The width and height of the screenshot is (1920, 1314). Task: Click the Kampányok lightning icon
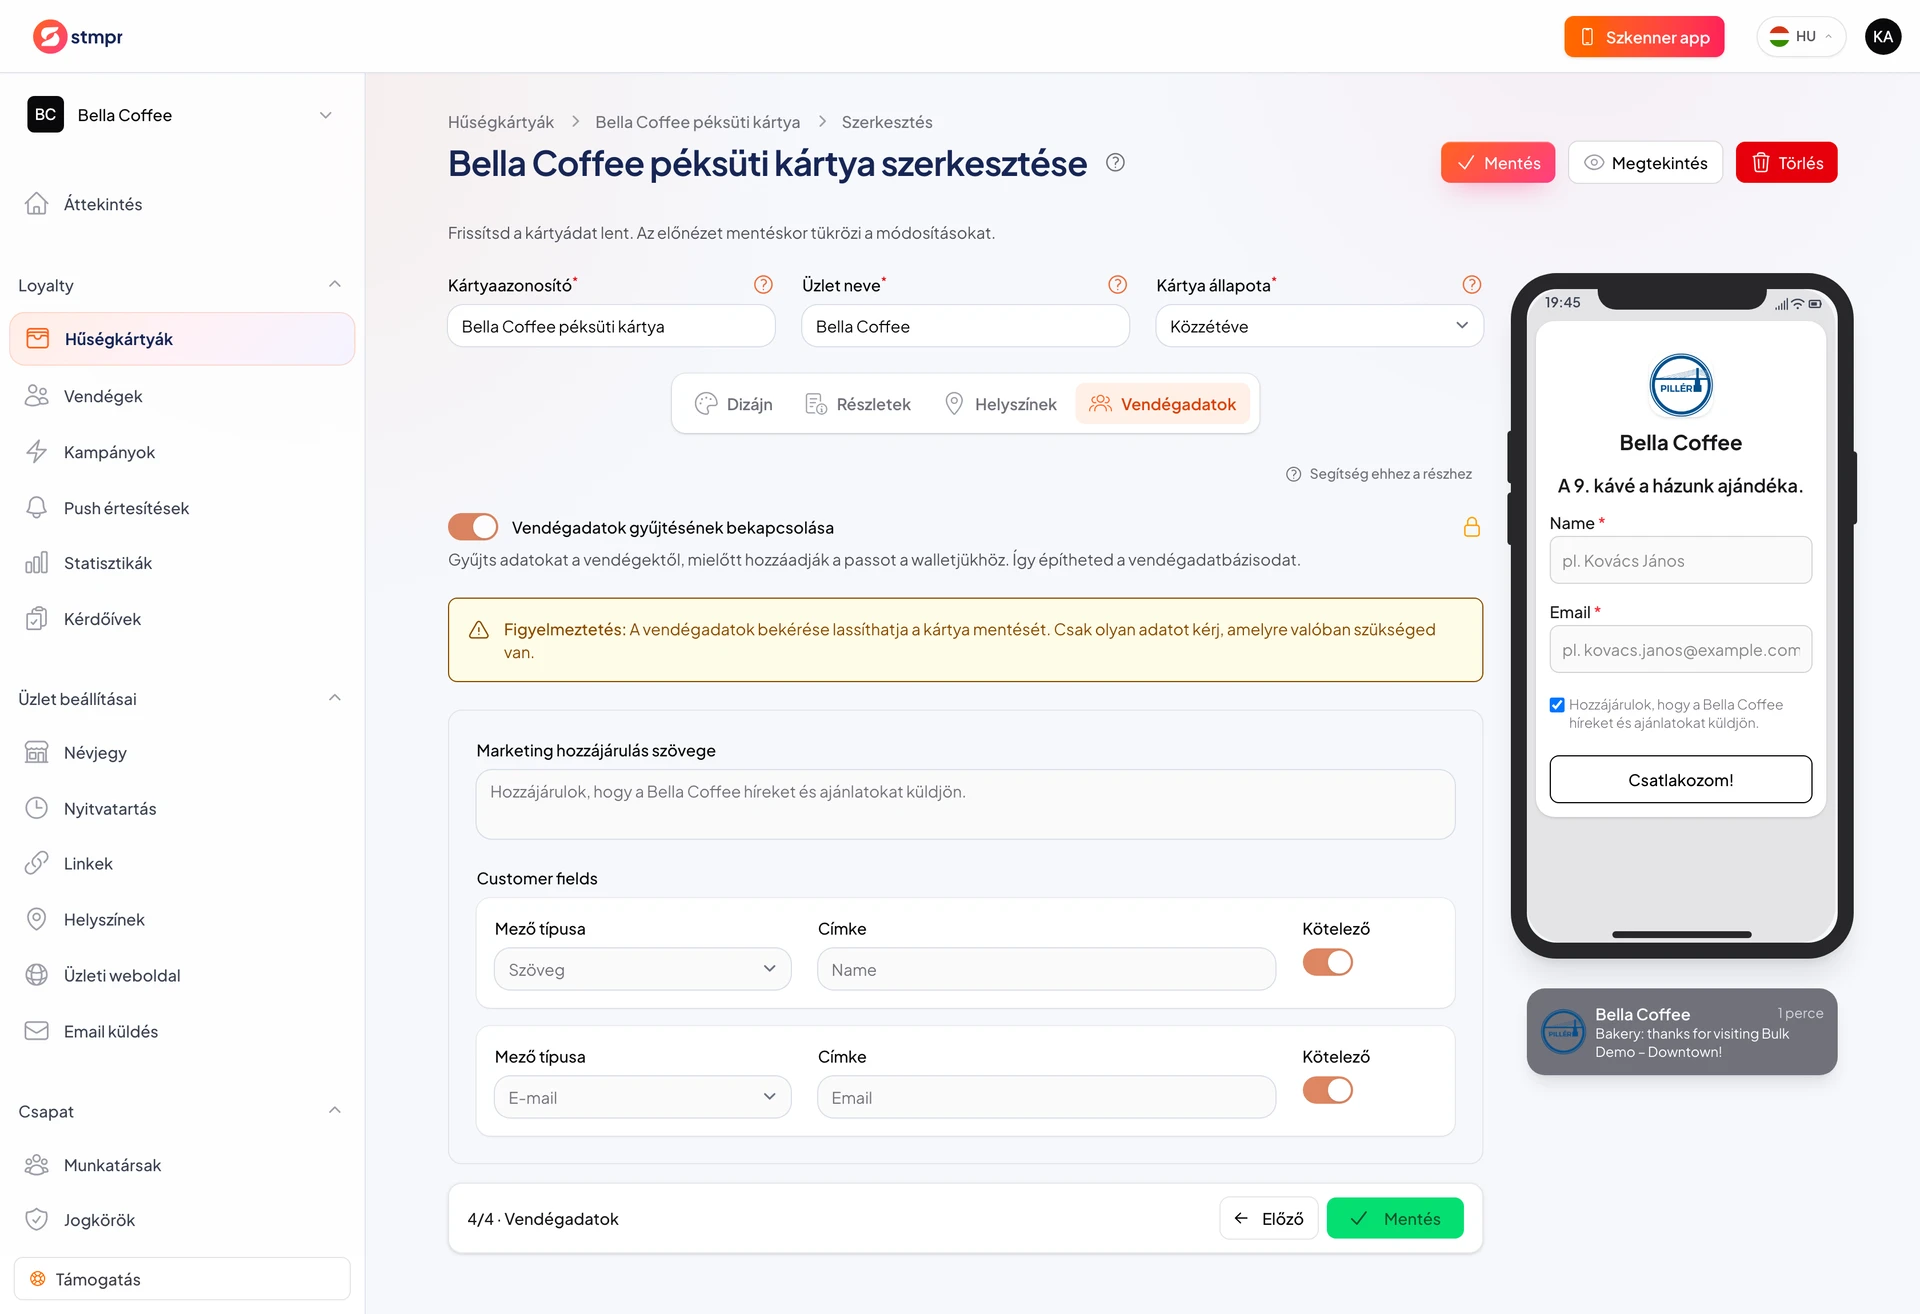pyautogui.click(x=37, y=452)
